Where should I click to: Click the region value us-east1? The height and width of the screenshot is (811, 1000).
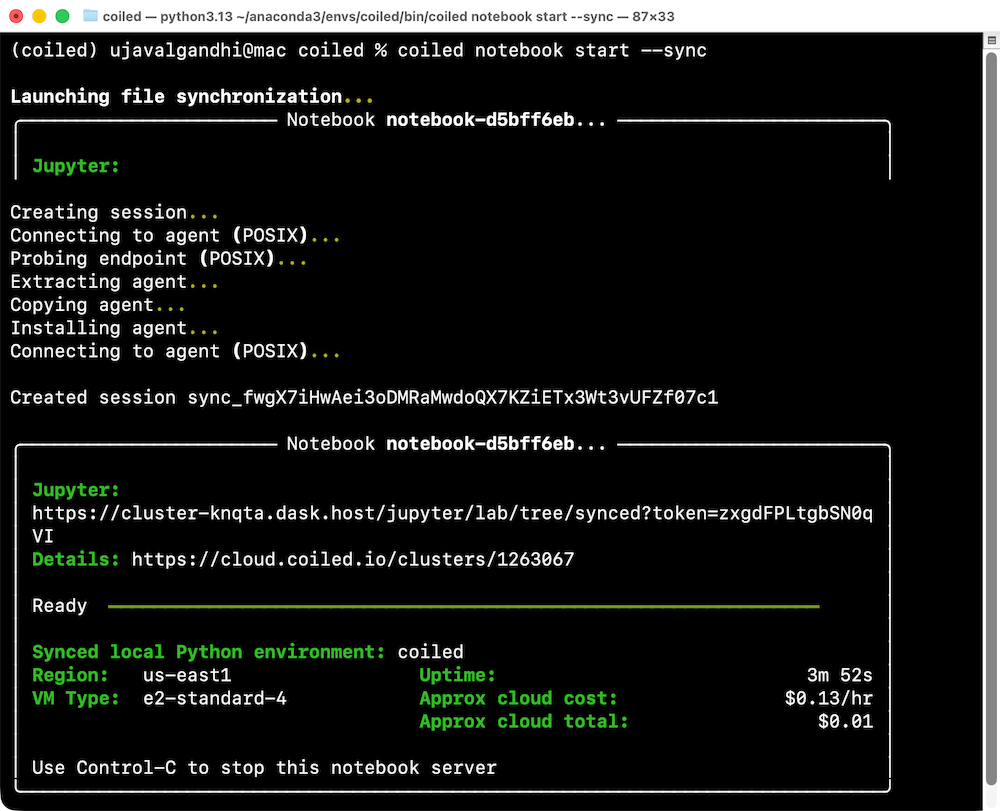tap(187, 675)
